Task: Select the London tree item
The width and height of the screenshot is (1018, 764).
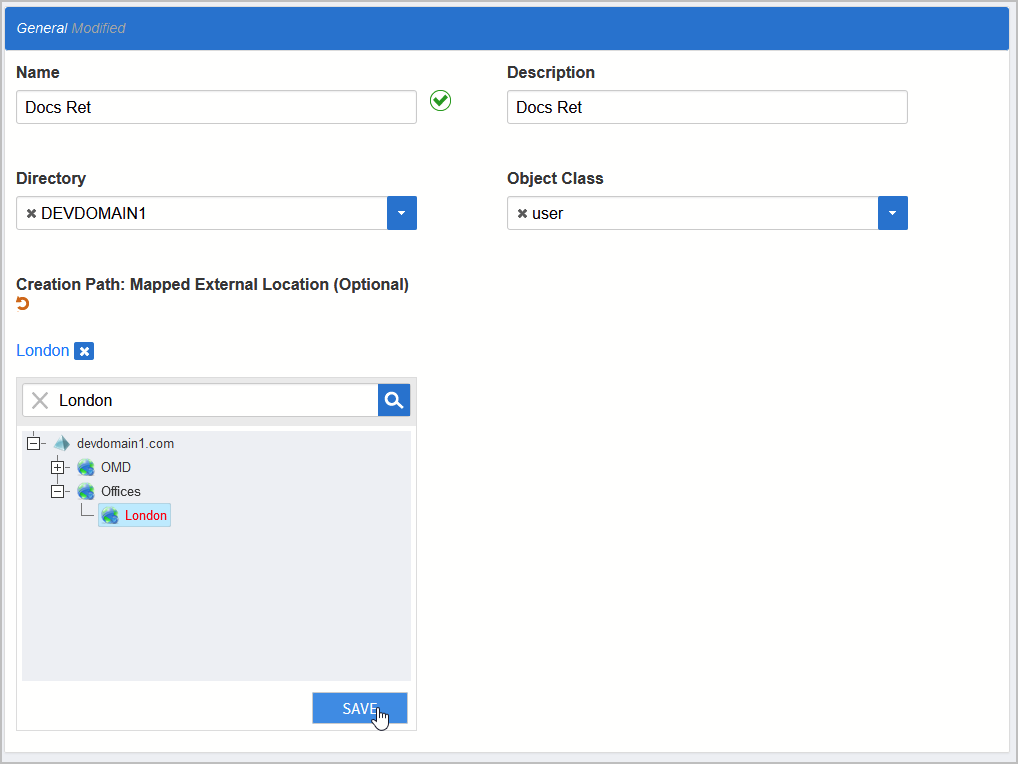Action: (x=146, y=515)
